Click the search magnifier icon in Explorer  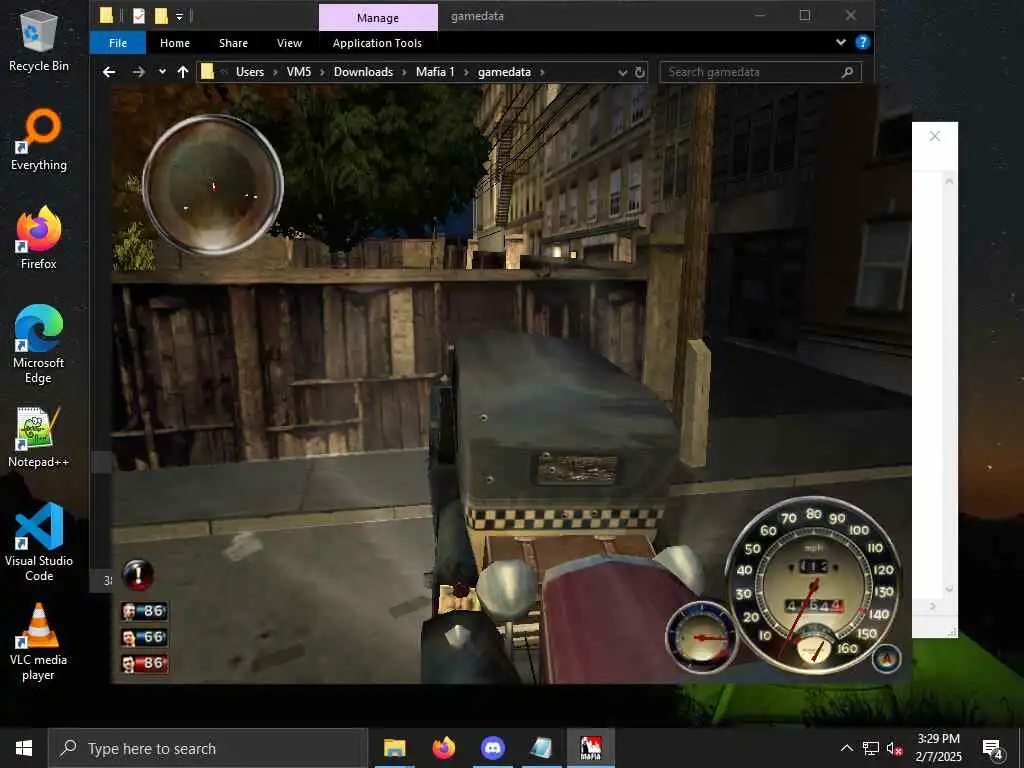[x=848, y=72]
